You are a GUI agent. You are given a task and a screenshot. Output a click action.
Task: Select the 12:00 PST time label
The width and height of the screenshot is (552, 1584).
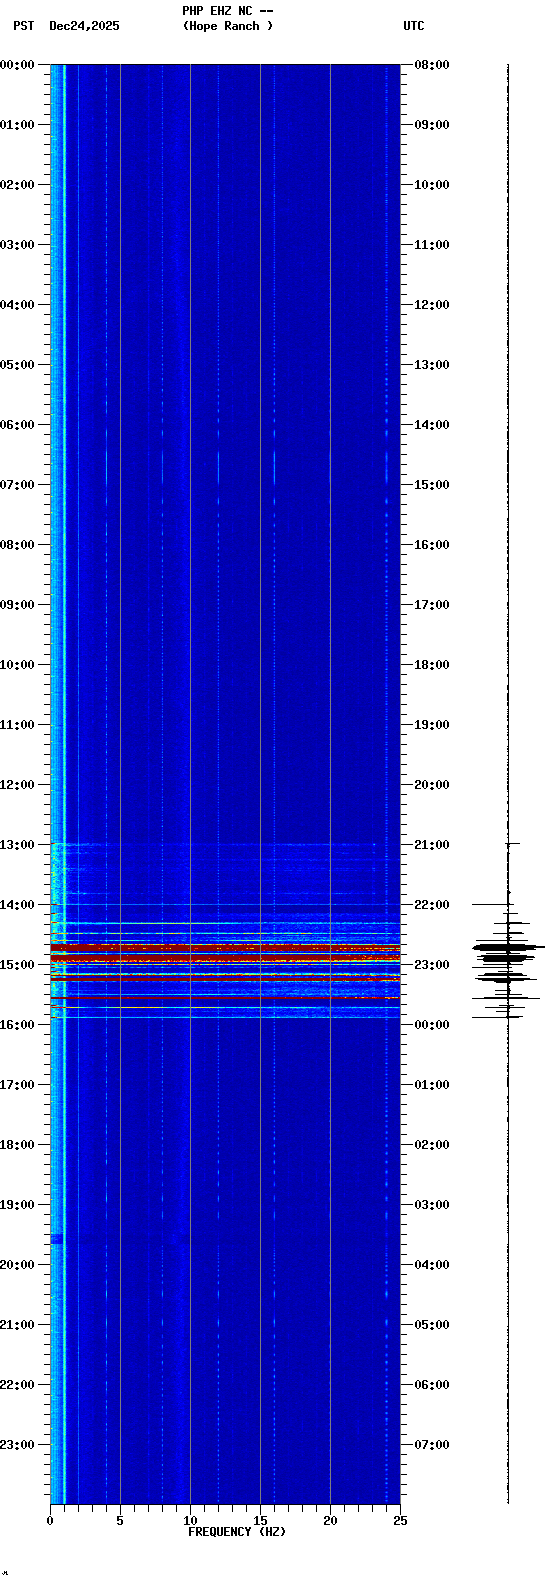pyautogui.click(x=17, y=785)
